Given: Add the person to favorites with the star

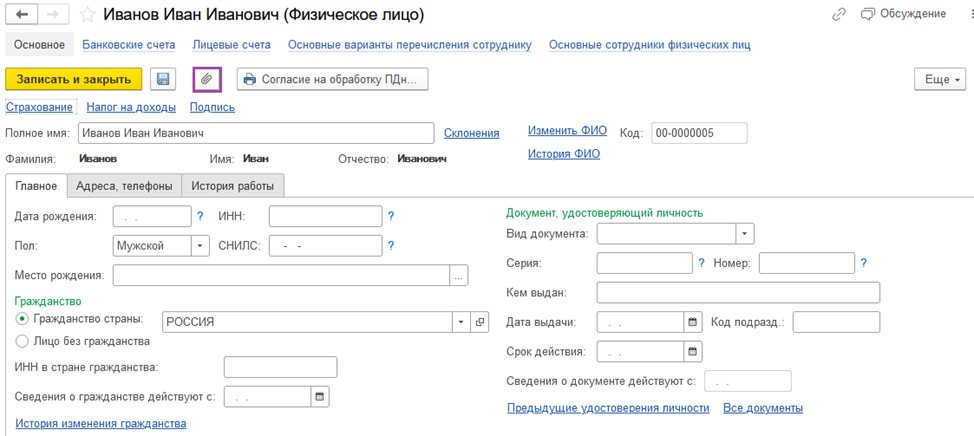Looking at the screenshot, I should point(87,15).
